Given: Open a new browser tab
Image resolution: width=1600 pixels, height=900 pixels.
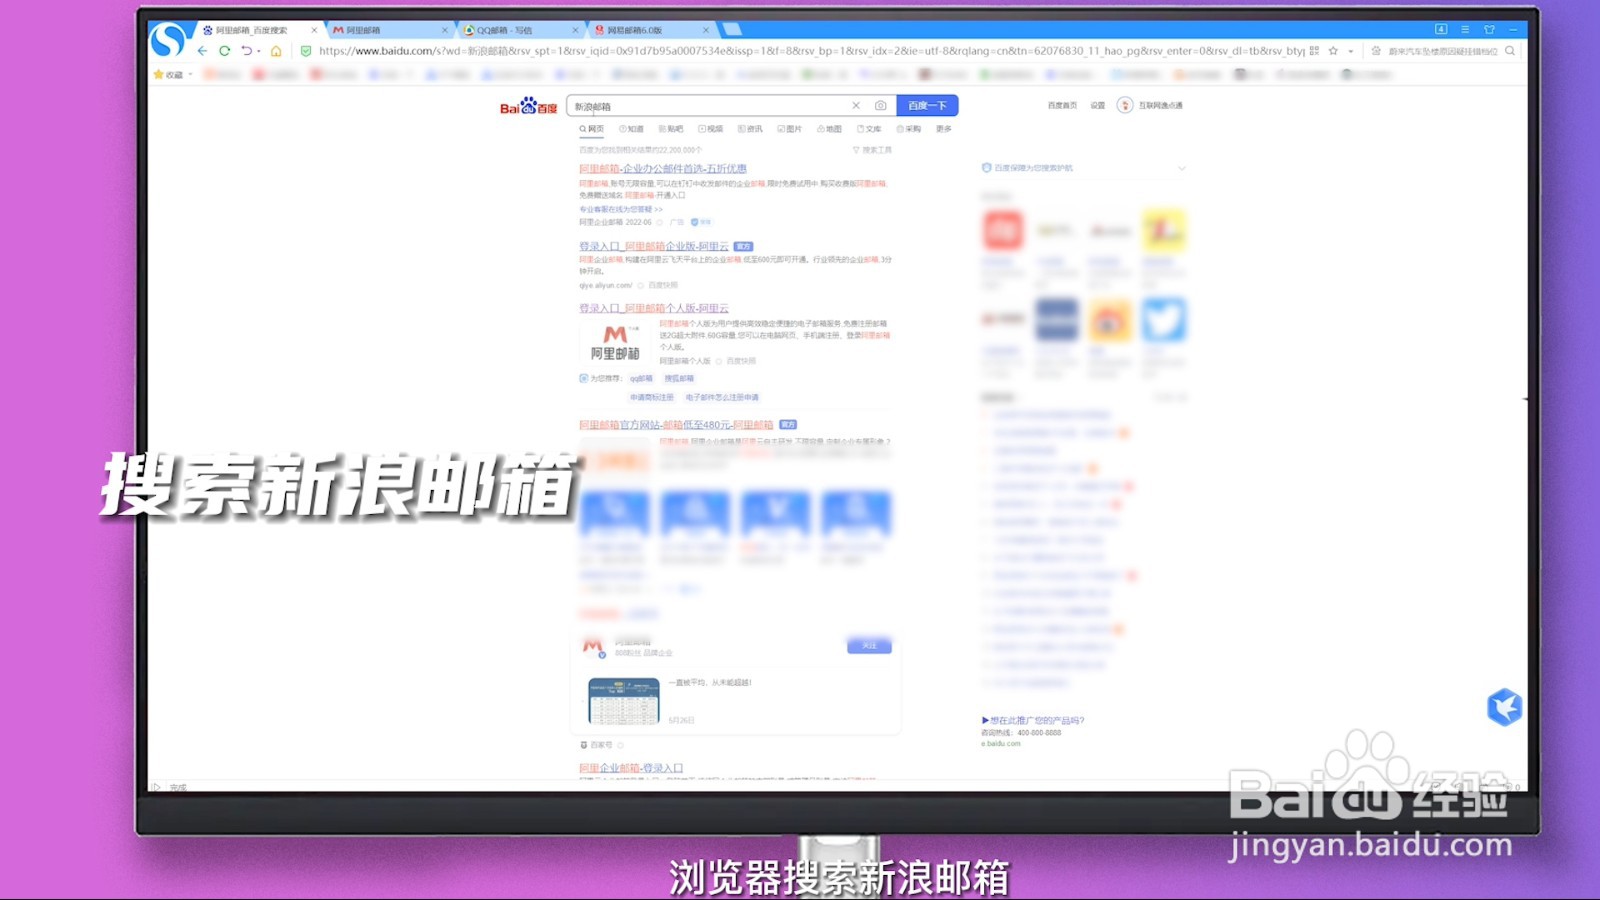Looking at the screenshot, I should coord(732,30).
